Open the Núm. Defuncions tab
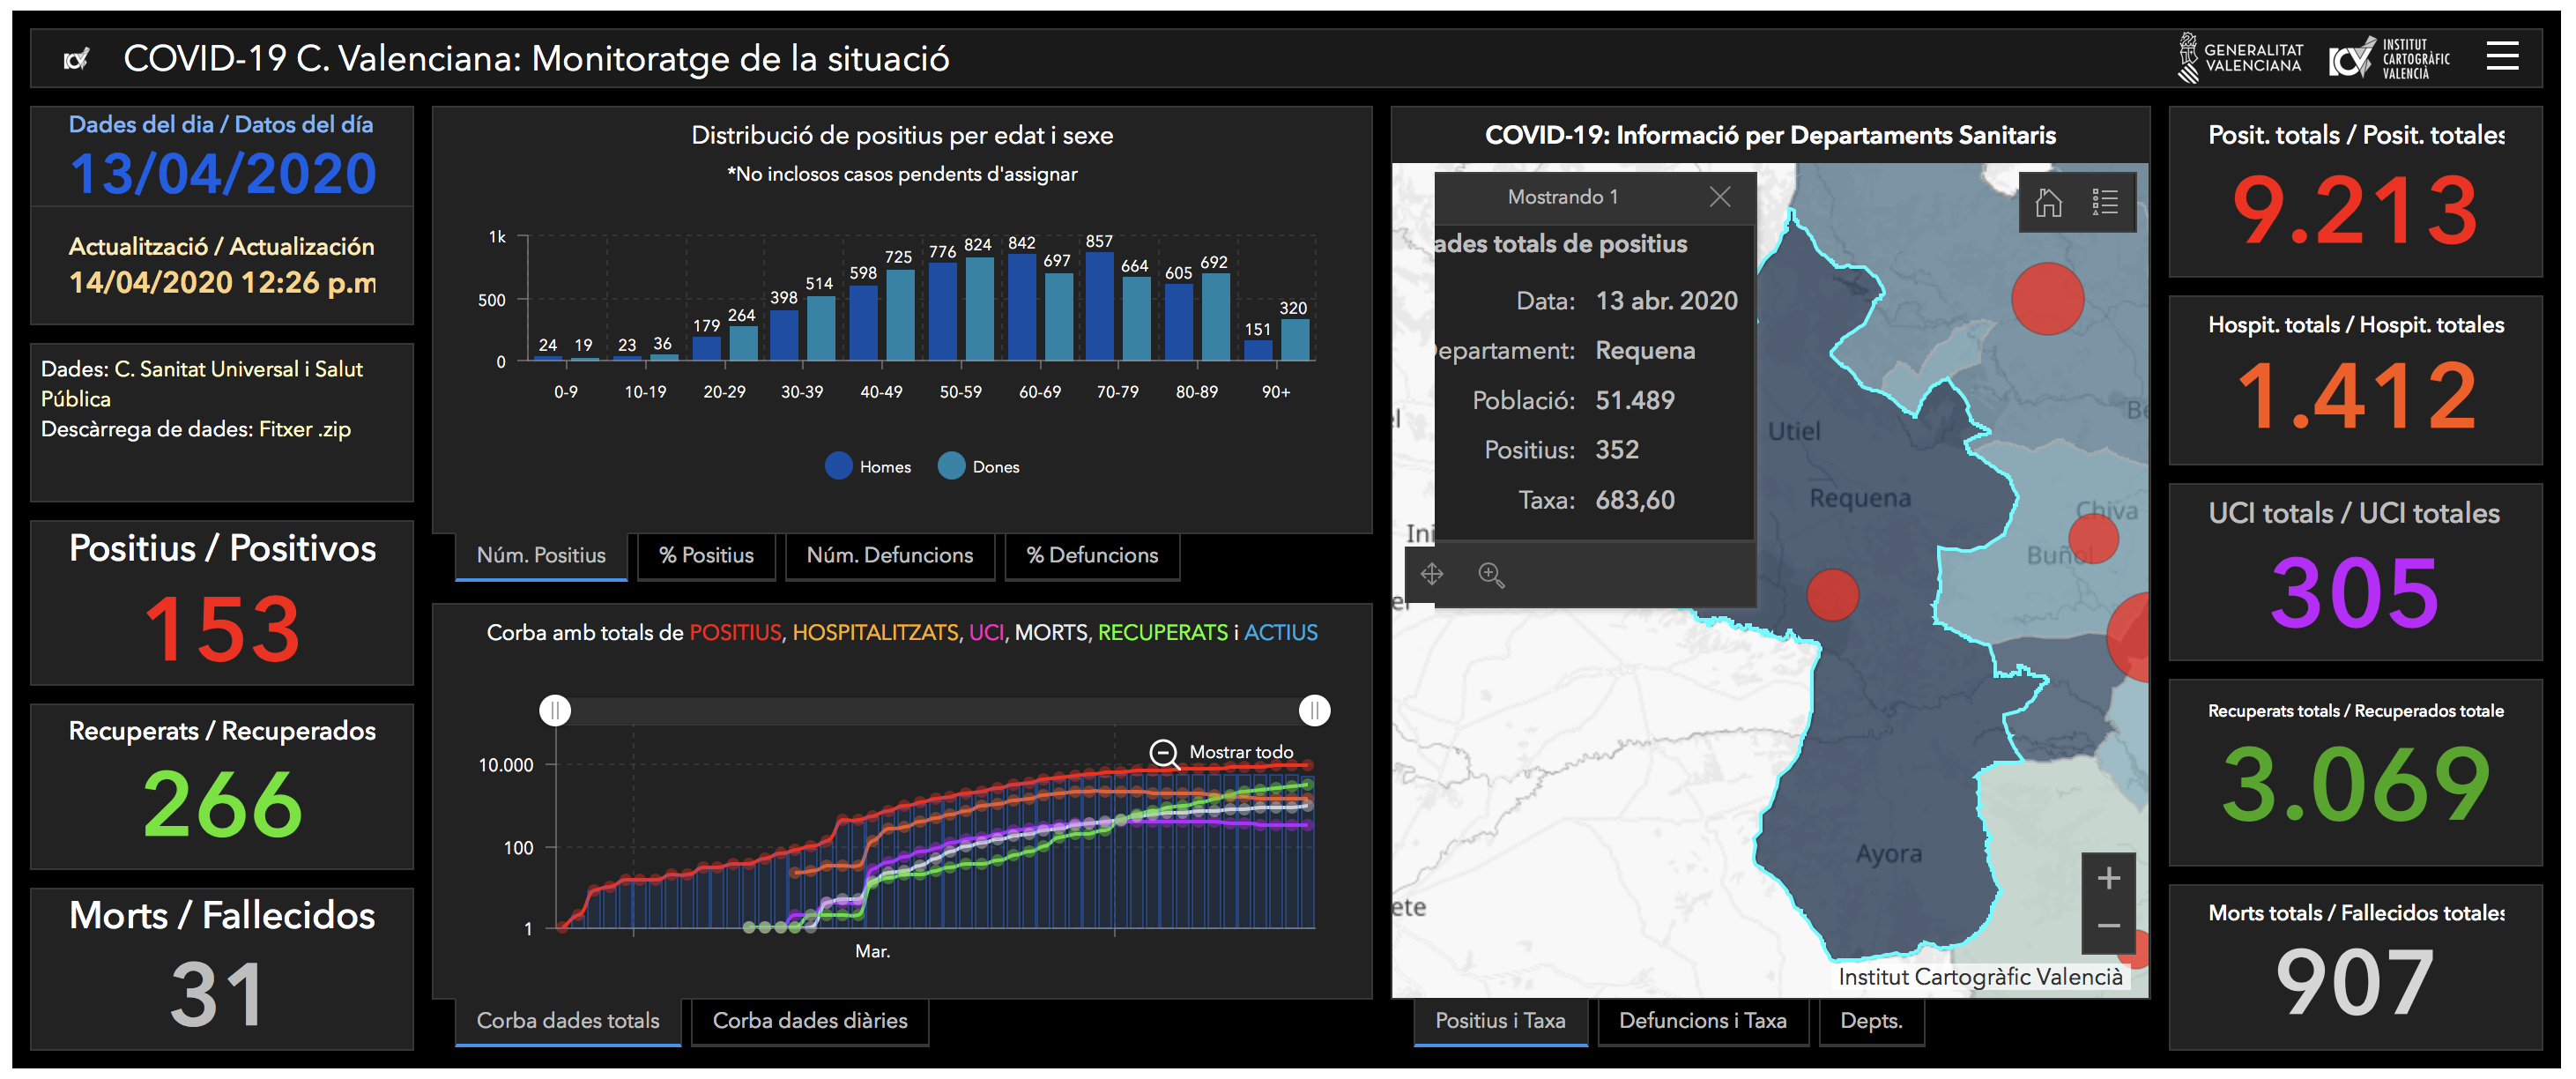The image size is (2576, 1079). 889,556
